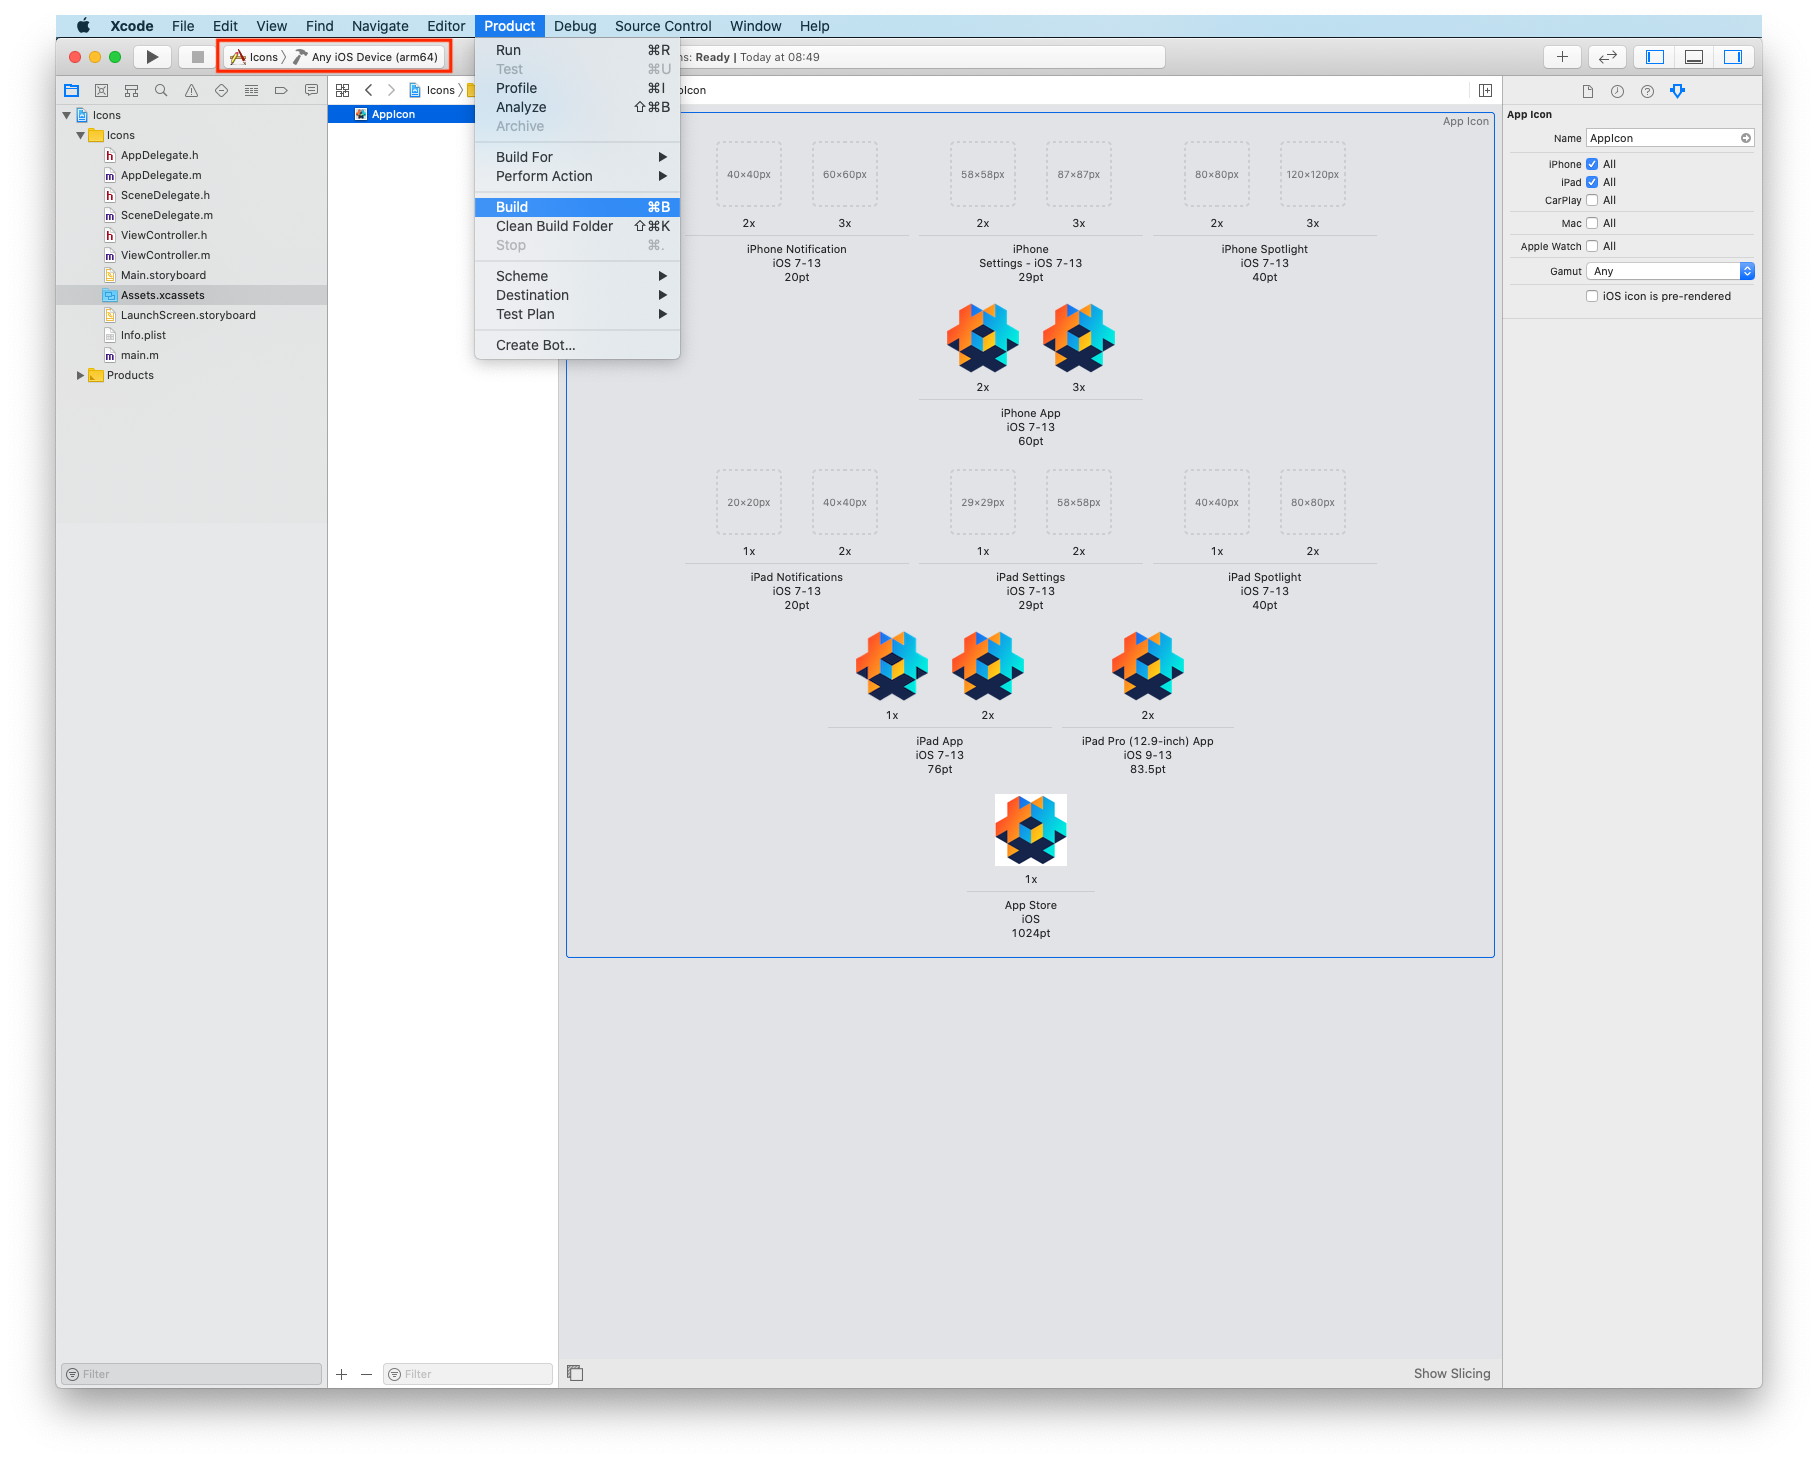Image resolution: width=1818 pixels, height=1462 pixels.
Task: Open the Apple menu
Action: 83,26
